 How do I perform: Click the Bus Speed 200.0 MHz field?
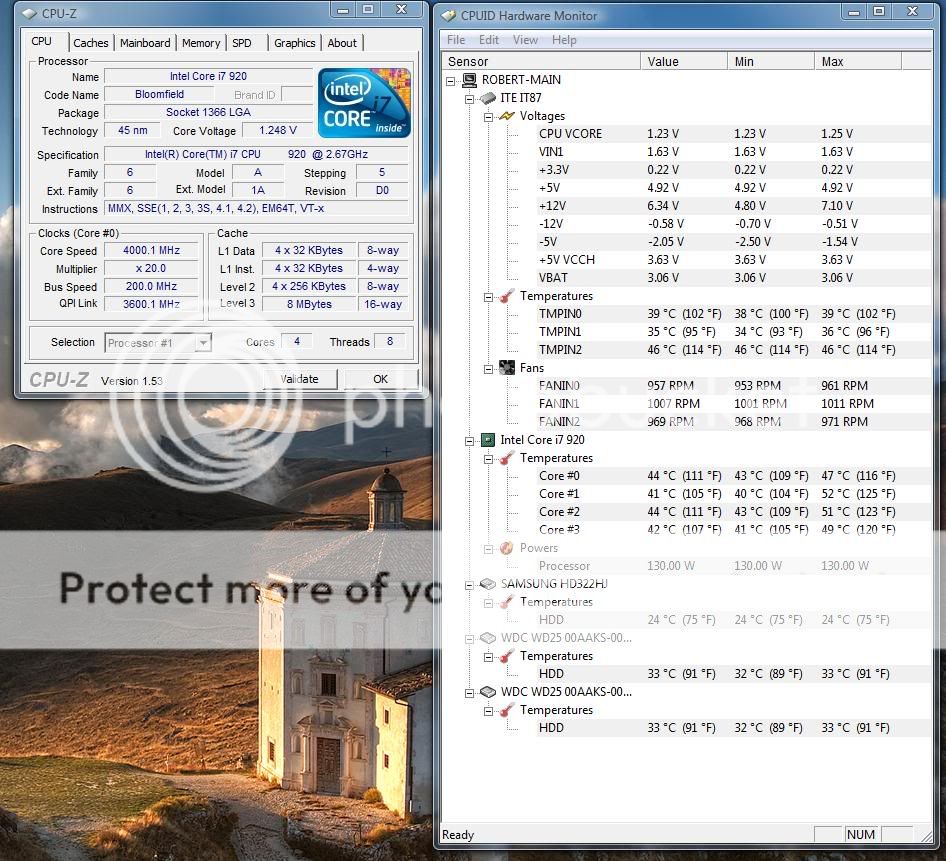(151, 287)
